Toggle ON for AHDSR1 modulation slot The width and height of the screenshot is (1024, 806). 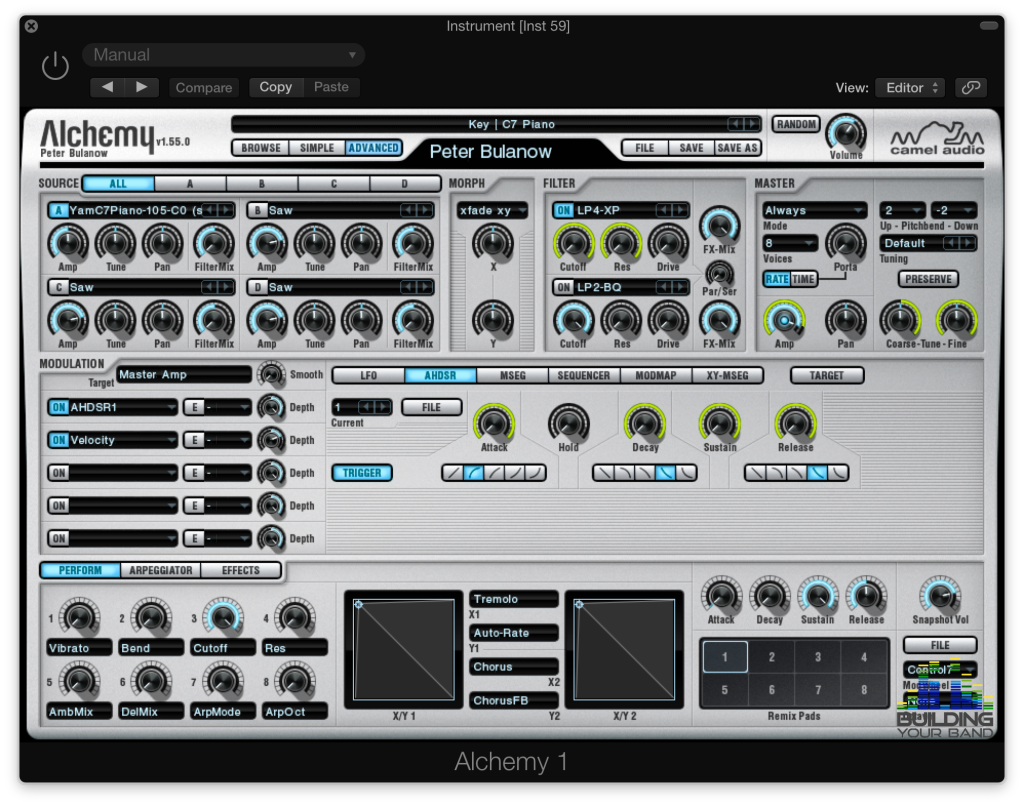(59, 408)
